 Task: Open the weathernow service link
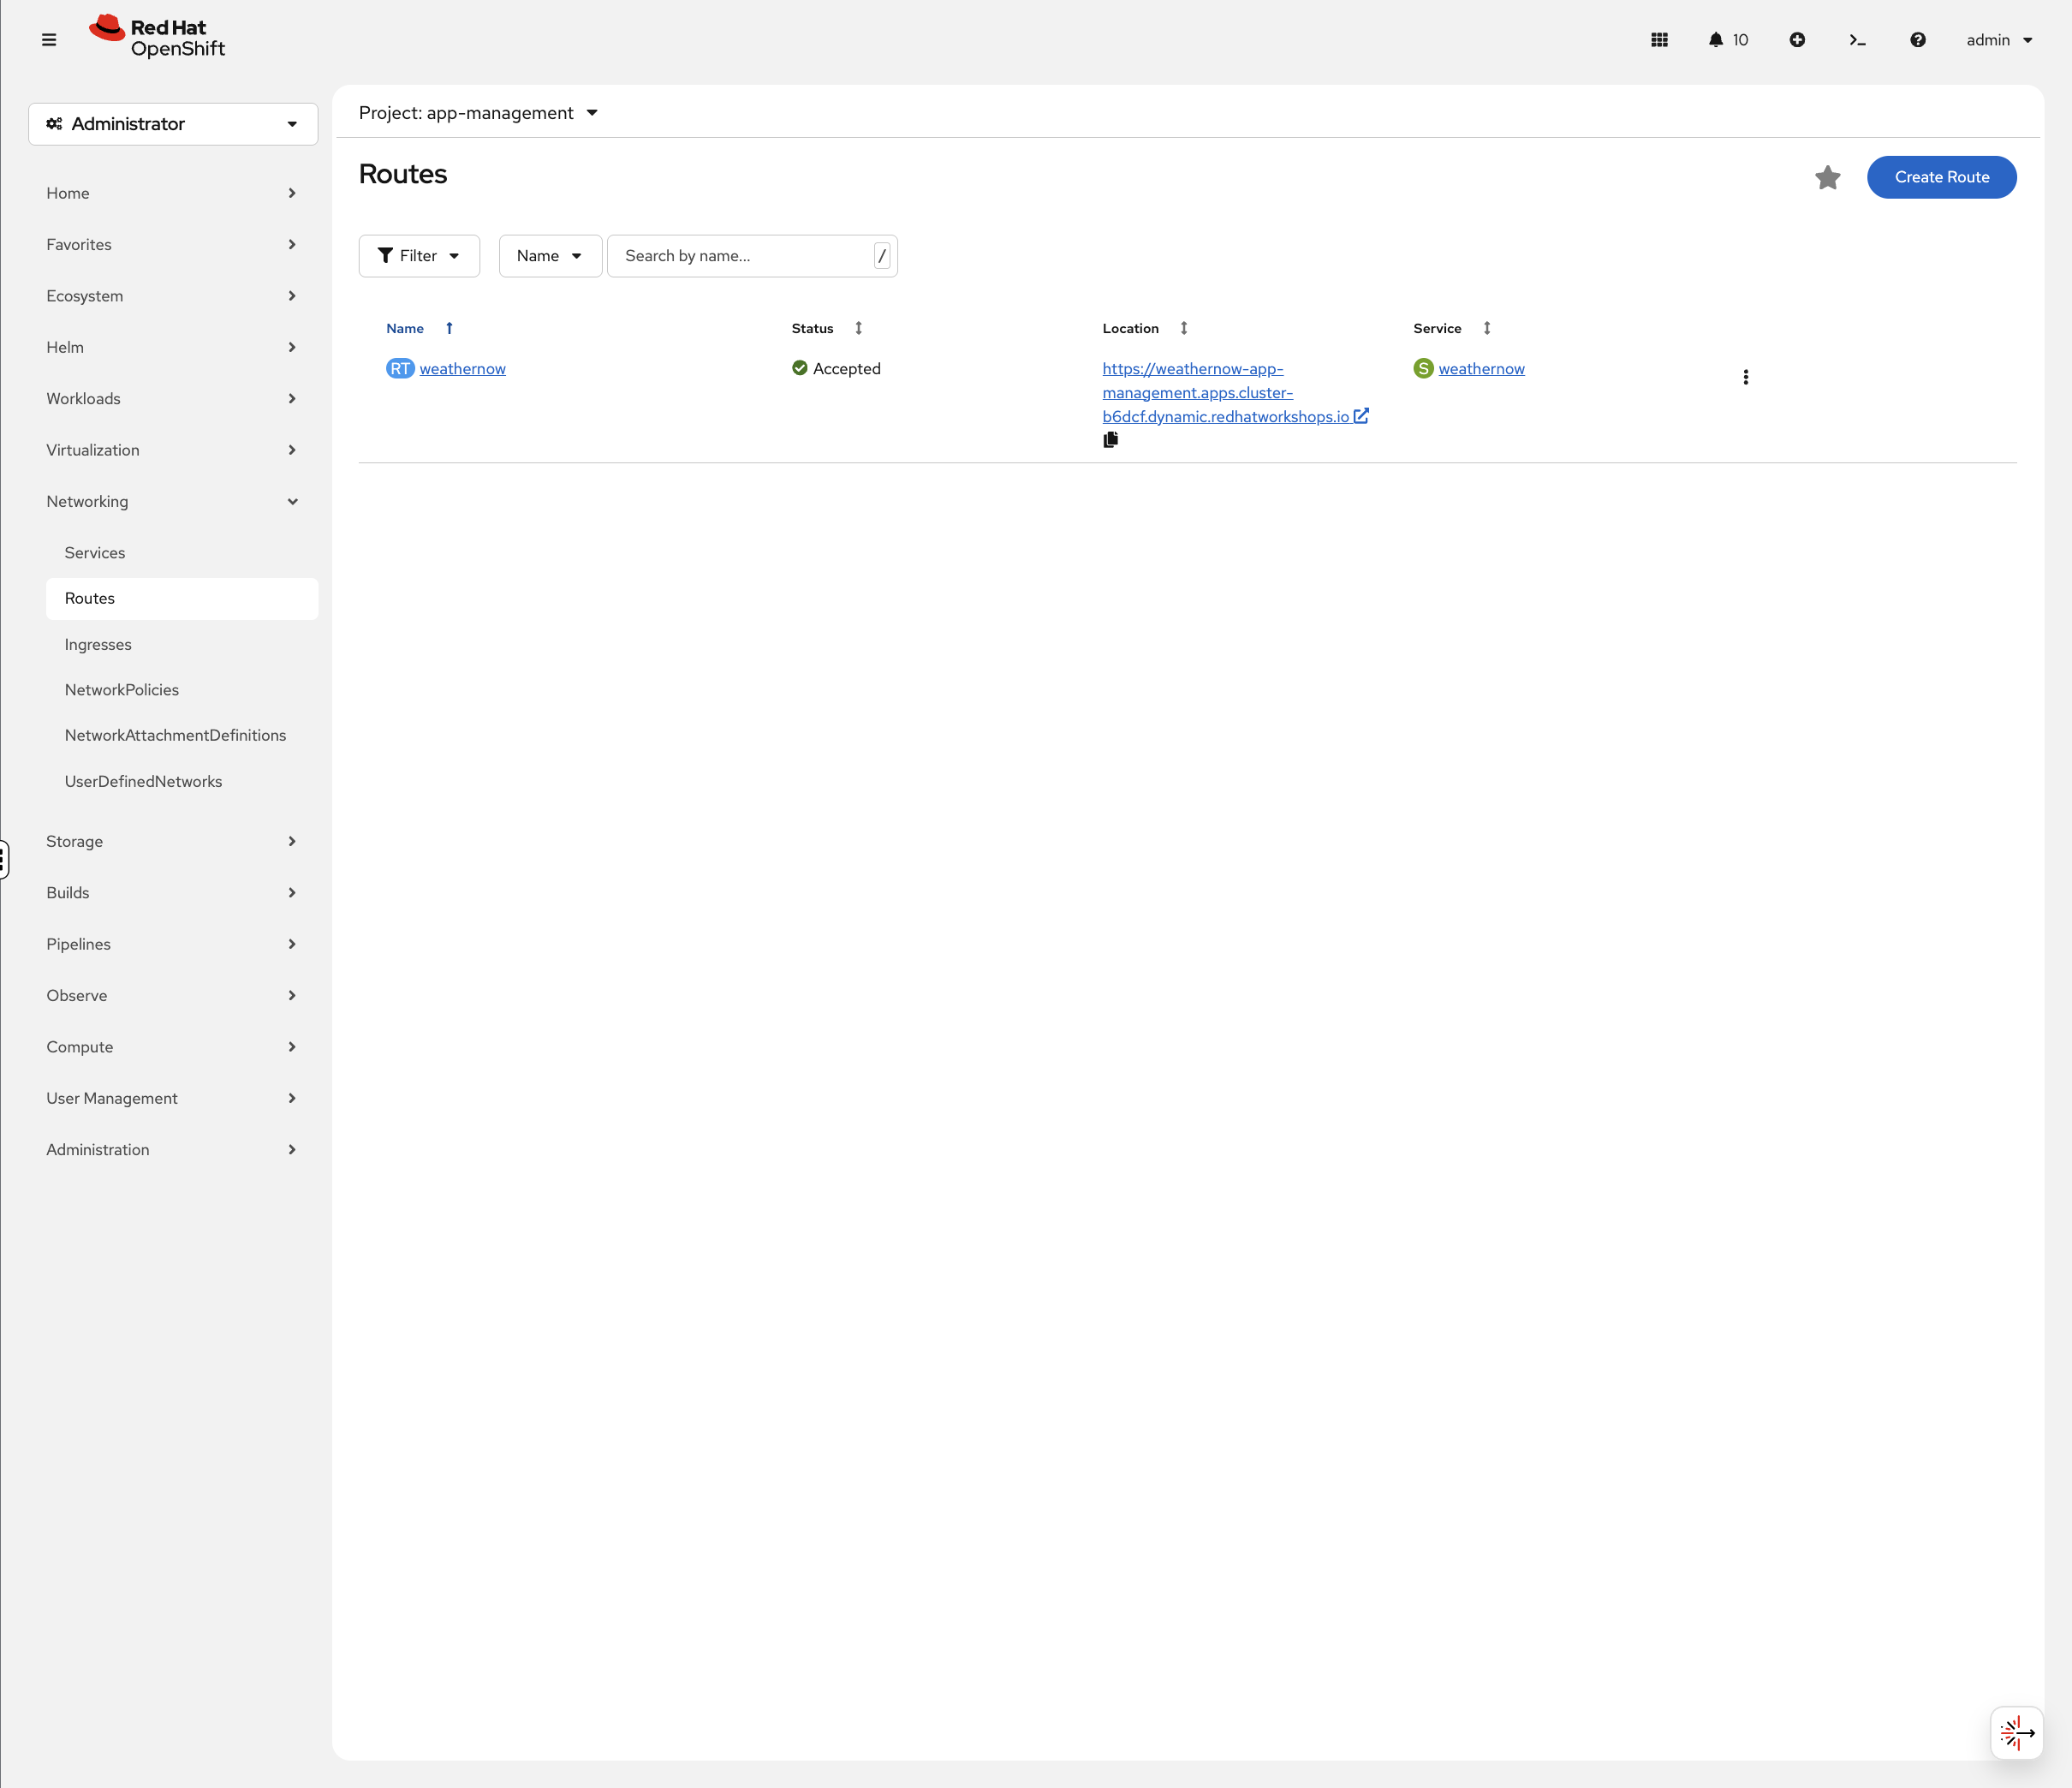pos(1481,369)
